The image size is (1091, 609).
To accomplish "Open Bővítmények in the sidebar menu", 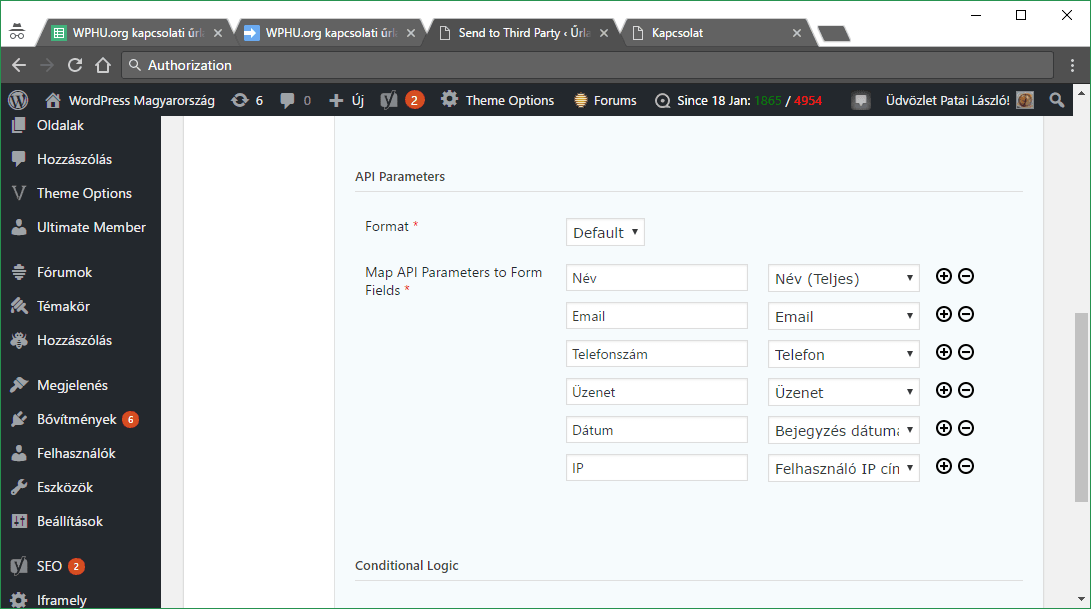I will pos(76,420).
